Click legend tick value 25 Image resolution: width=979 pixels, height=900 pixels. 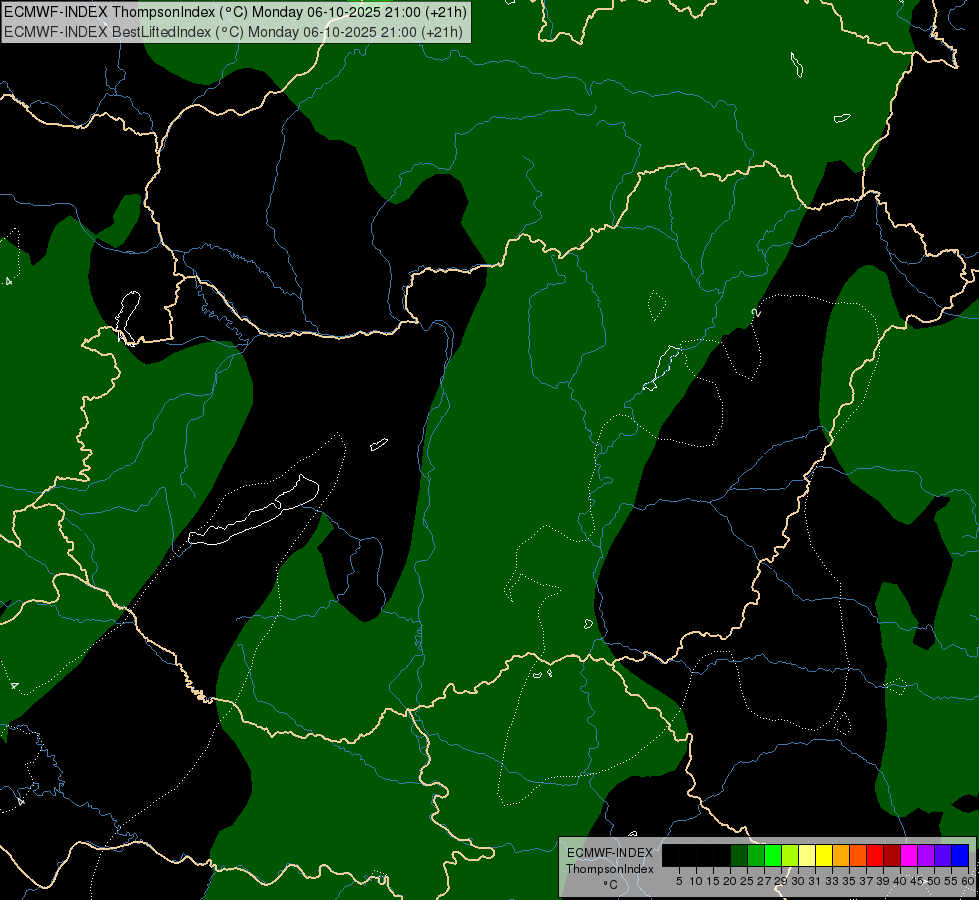pos(747,881)
